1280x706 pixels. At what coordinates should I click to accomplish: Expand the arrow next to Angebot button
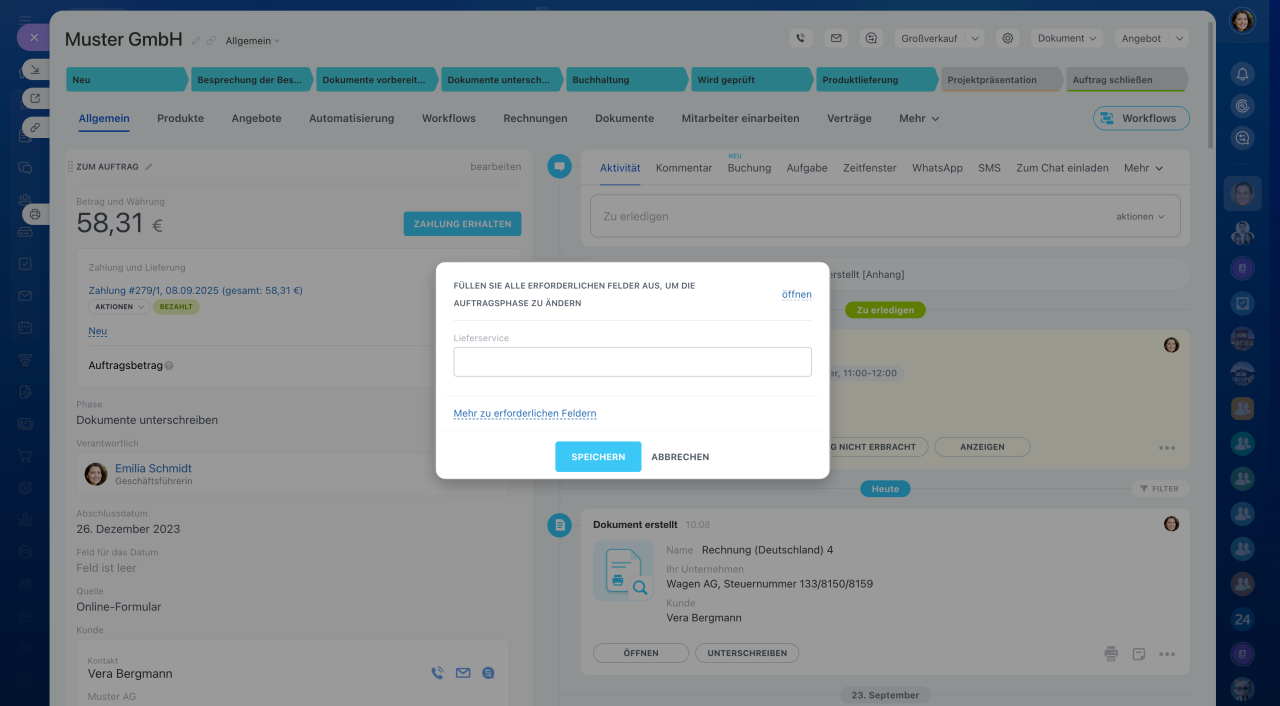point(1179,39)
